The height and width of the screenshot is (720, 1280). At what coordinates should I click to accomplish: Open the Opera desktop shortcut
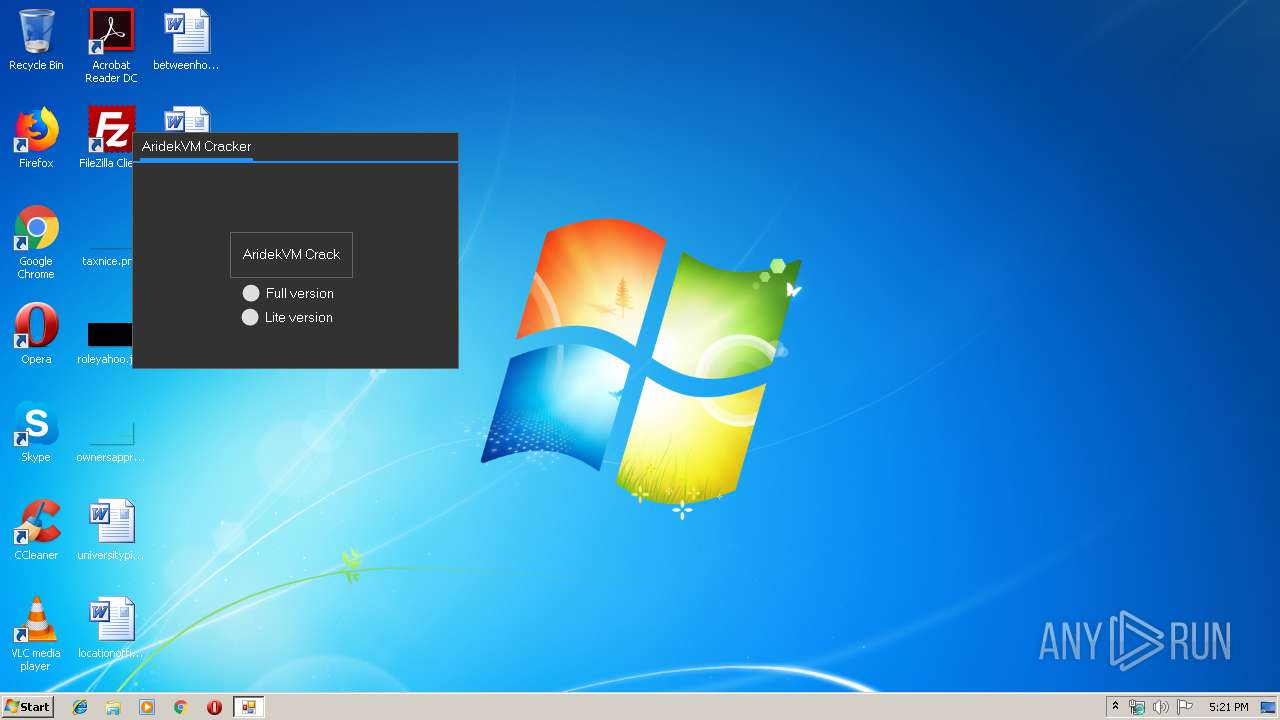coord(36,334)
